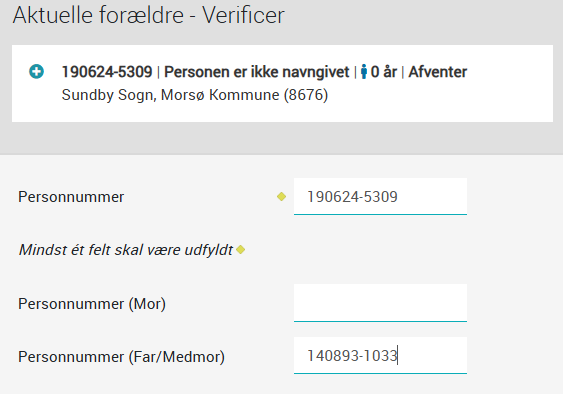Click the blue person gender icon

[x=364, y=71]
